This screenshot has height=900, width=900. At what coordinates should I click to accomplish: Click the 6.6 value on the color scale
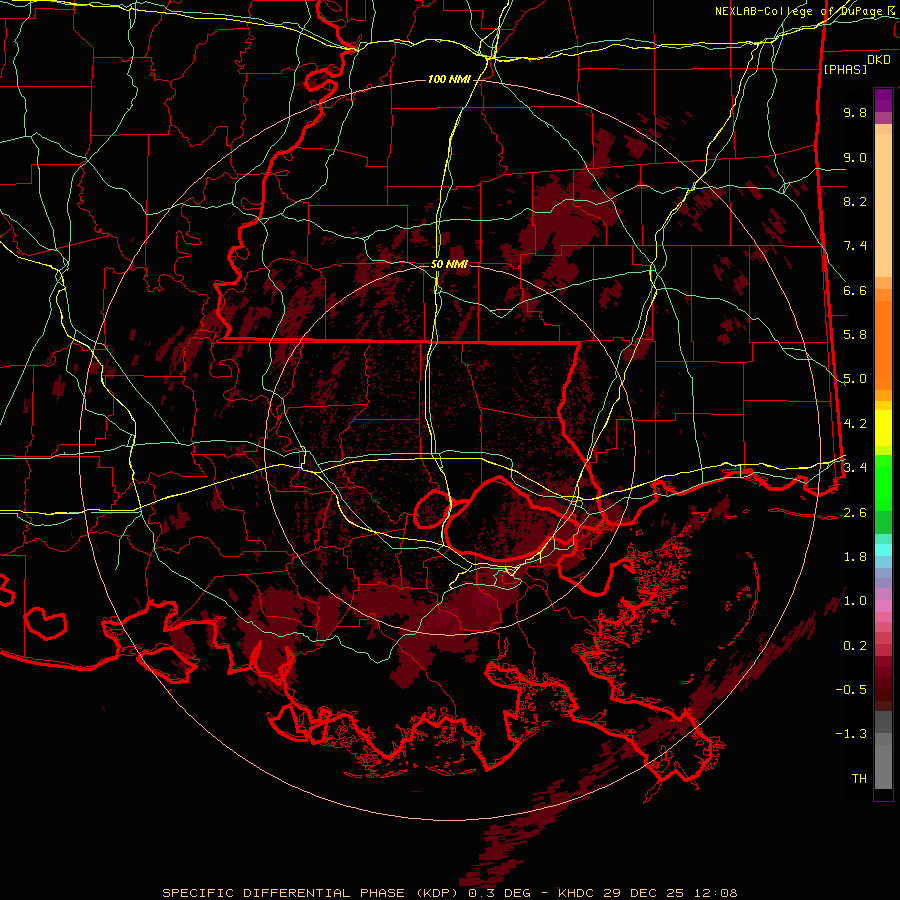click(x=855, y=290)
